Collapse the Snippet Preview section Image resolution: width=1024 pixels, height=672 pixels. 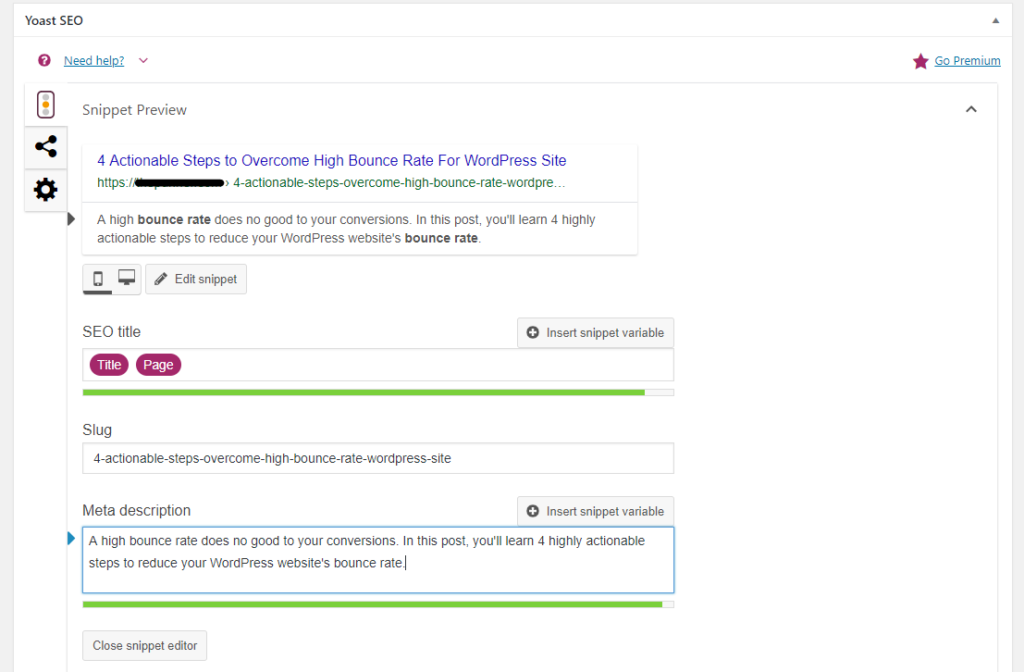970,108
